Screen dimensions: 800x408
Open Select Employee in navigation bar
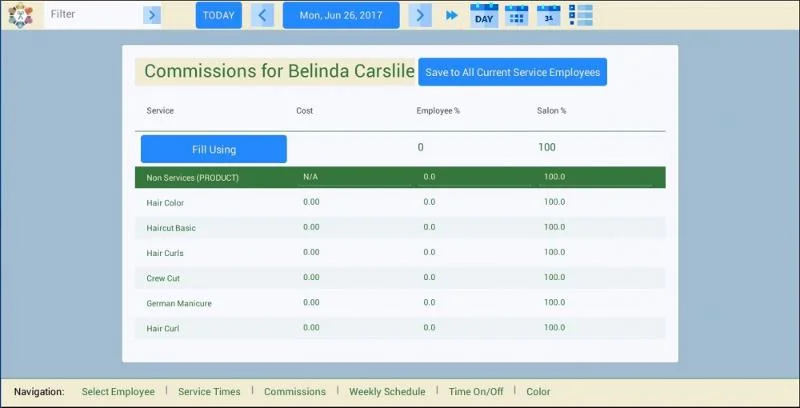[118, 392]
